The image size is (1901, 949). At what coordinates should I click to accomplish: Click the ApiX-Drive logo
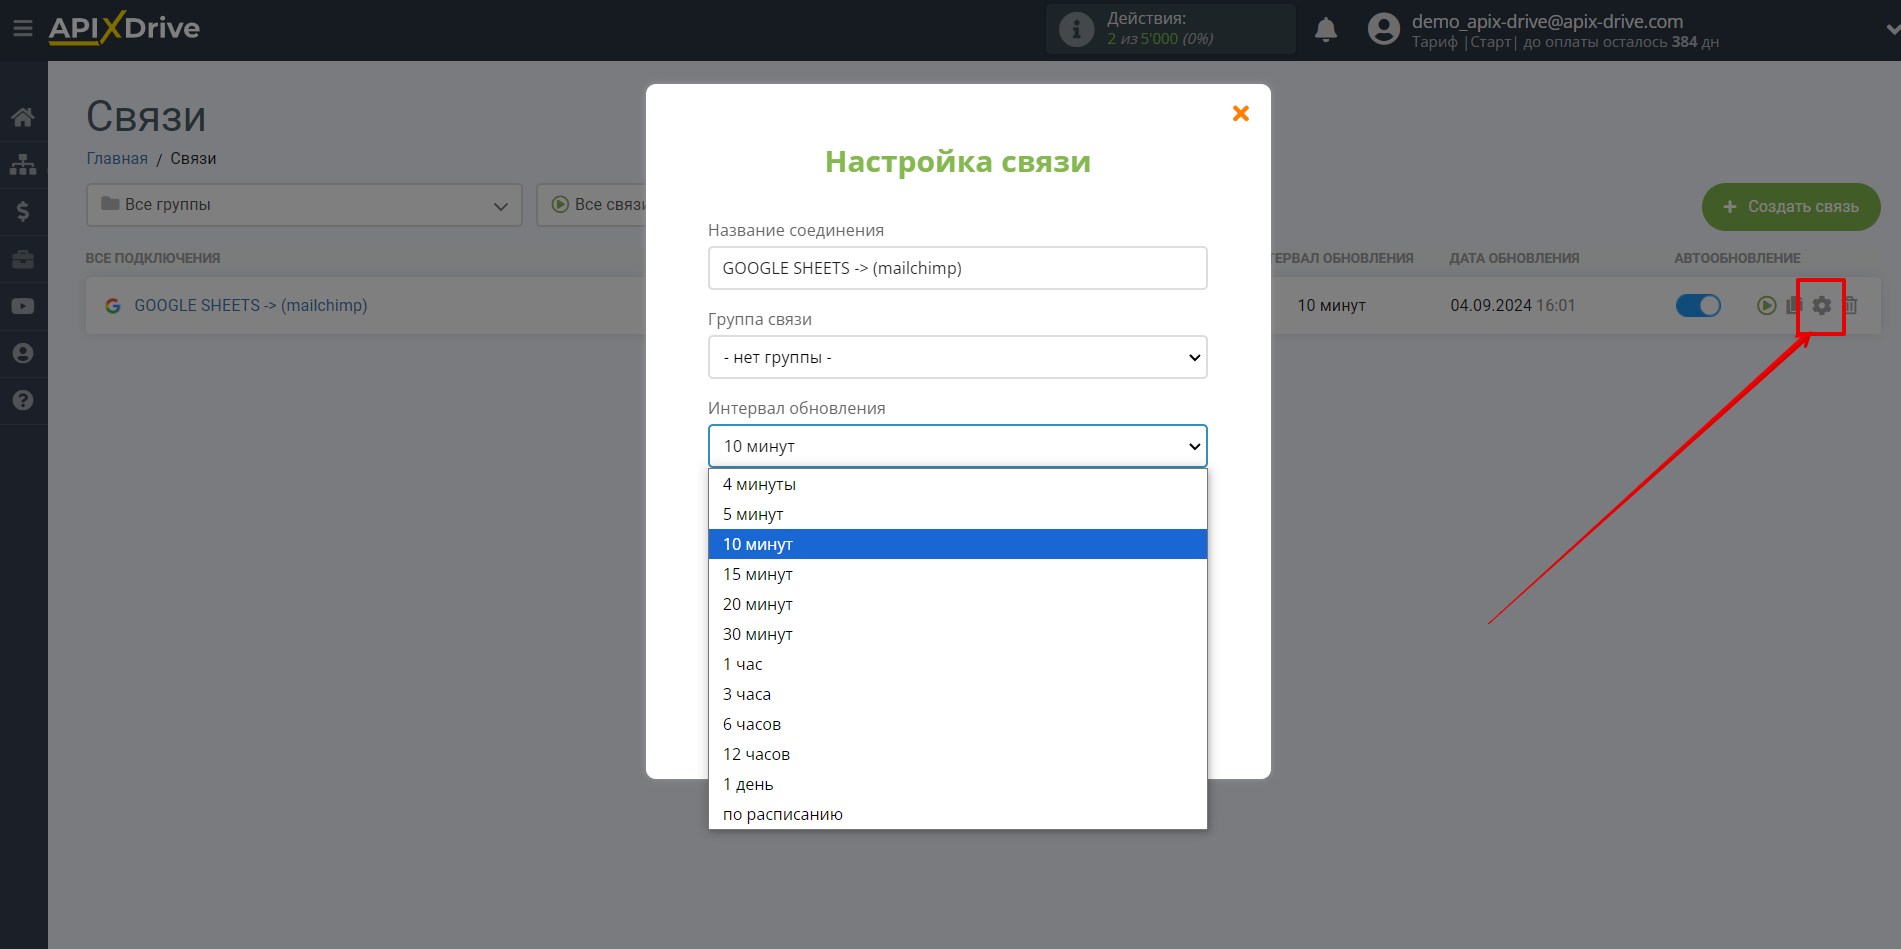pyautogui.click(x=124, y=28)
